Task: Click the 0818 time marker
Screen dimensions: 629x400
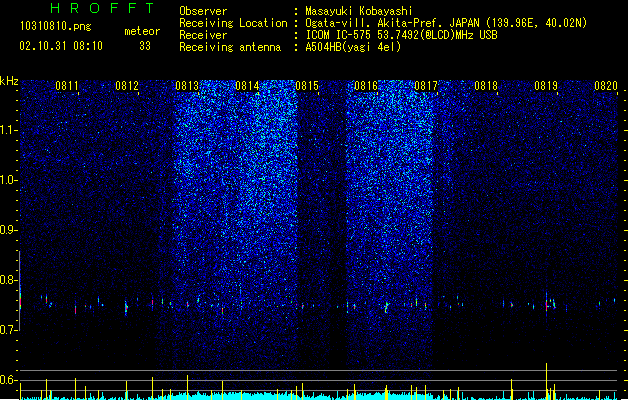Action: [x=486, y=86]
